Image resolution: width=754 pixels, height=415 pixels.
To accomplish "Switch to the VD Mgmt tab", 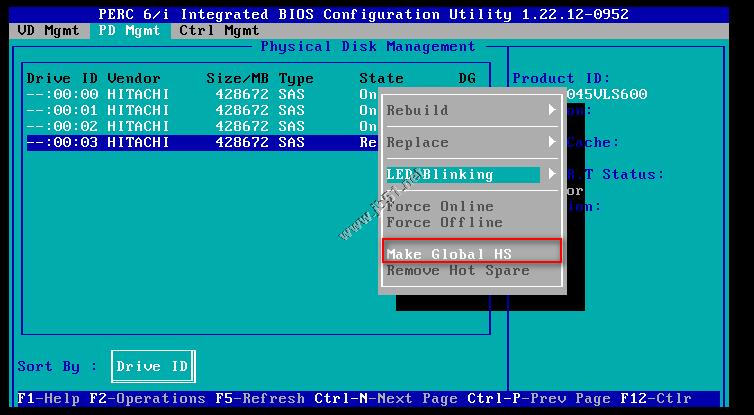I will 50,30.
